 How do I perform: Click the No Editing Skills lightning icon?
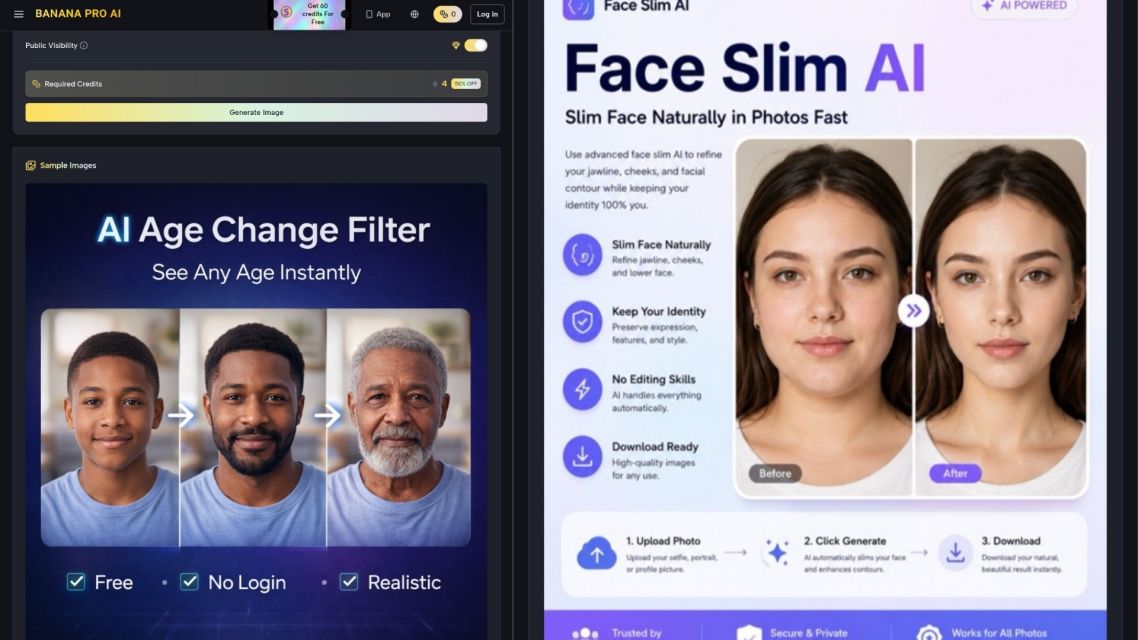click(x=582, y=390)
